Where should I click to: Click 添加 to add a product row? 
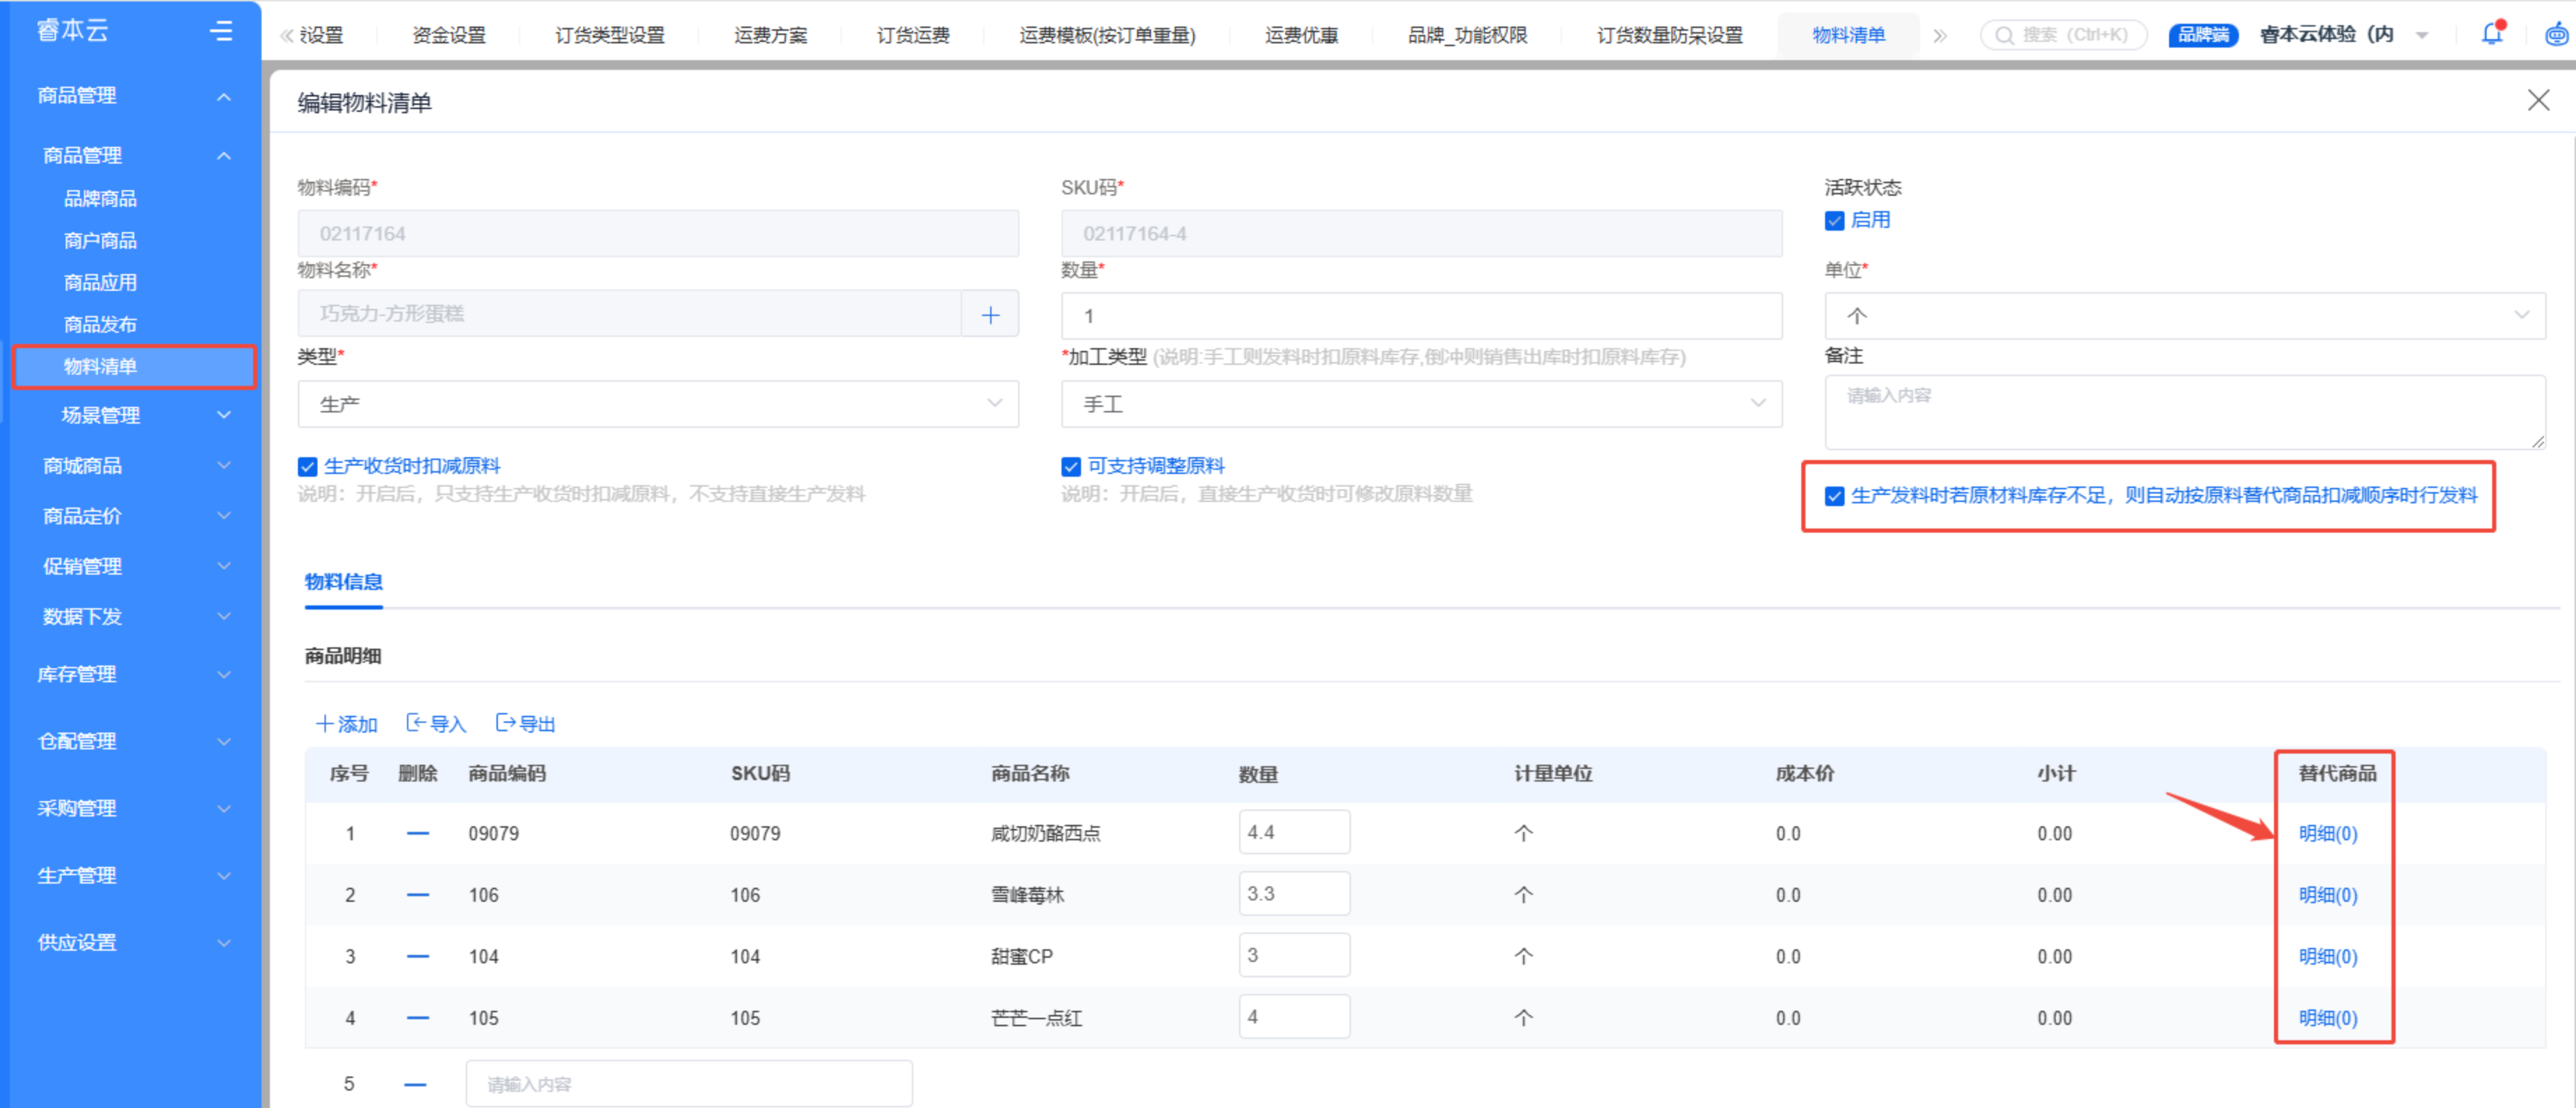(347, 723)
